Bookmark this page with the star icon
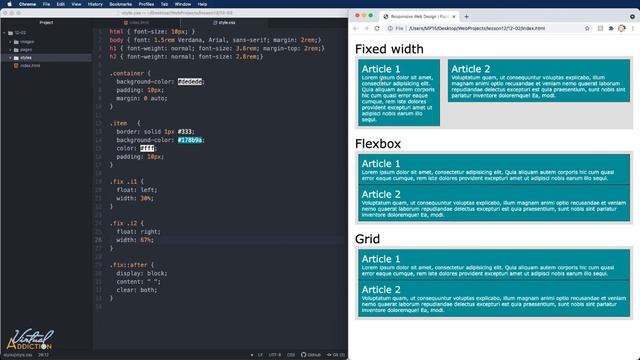Image resolution: width=640 pixels, height=360 pixels. 587,29
